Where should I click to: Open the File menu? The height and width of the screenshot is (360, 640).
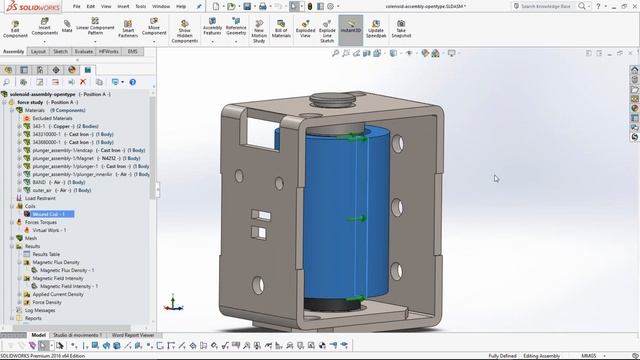click(x=76, y=6)
